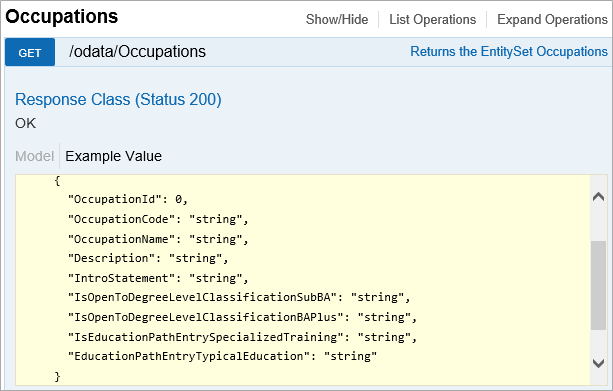Collapse the Occupations section heading

click(61, 17)
